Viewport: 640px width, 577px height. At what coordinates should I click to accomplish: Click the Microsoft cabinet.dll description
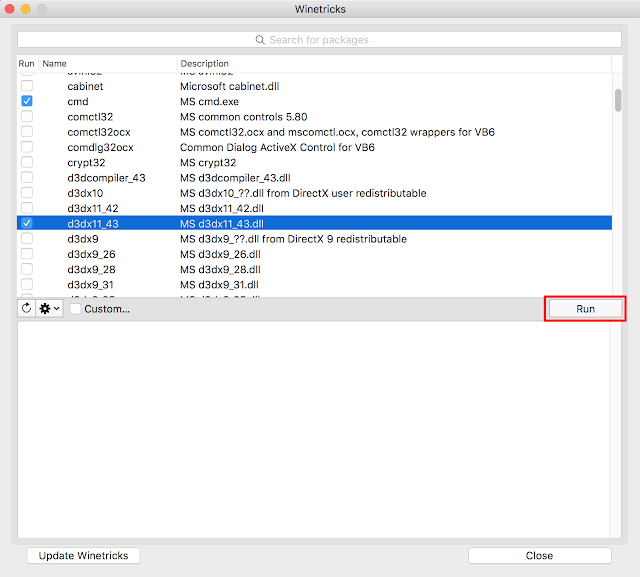(230, 87)
